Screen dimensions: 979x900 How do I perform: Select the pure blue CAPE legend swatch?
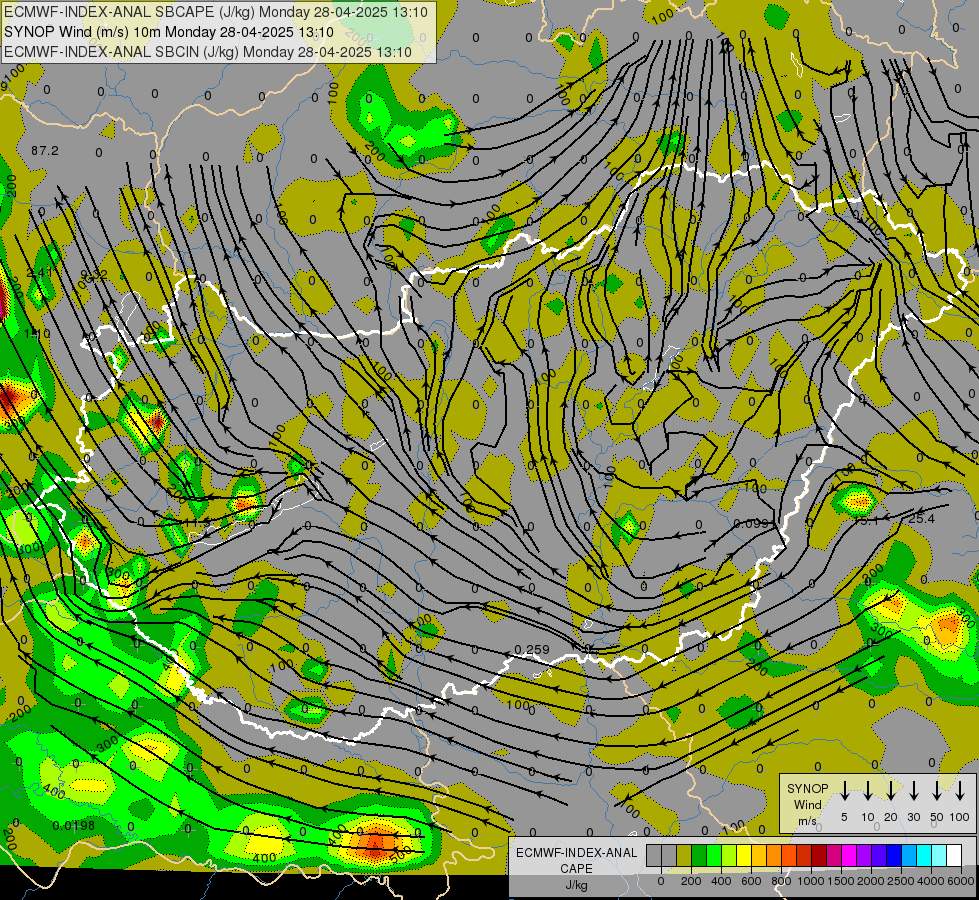pyautogui.click(x=894, y=855)
